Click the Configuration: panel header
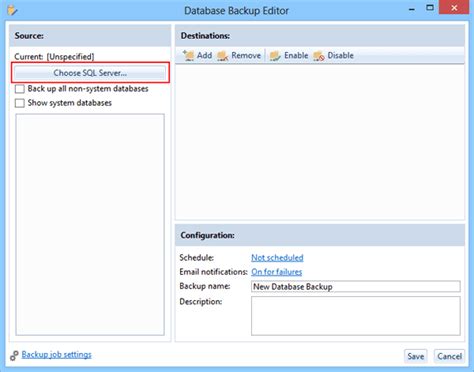Viewport: 474px width, 372px height. [320, 235]
